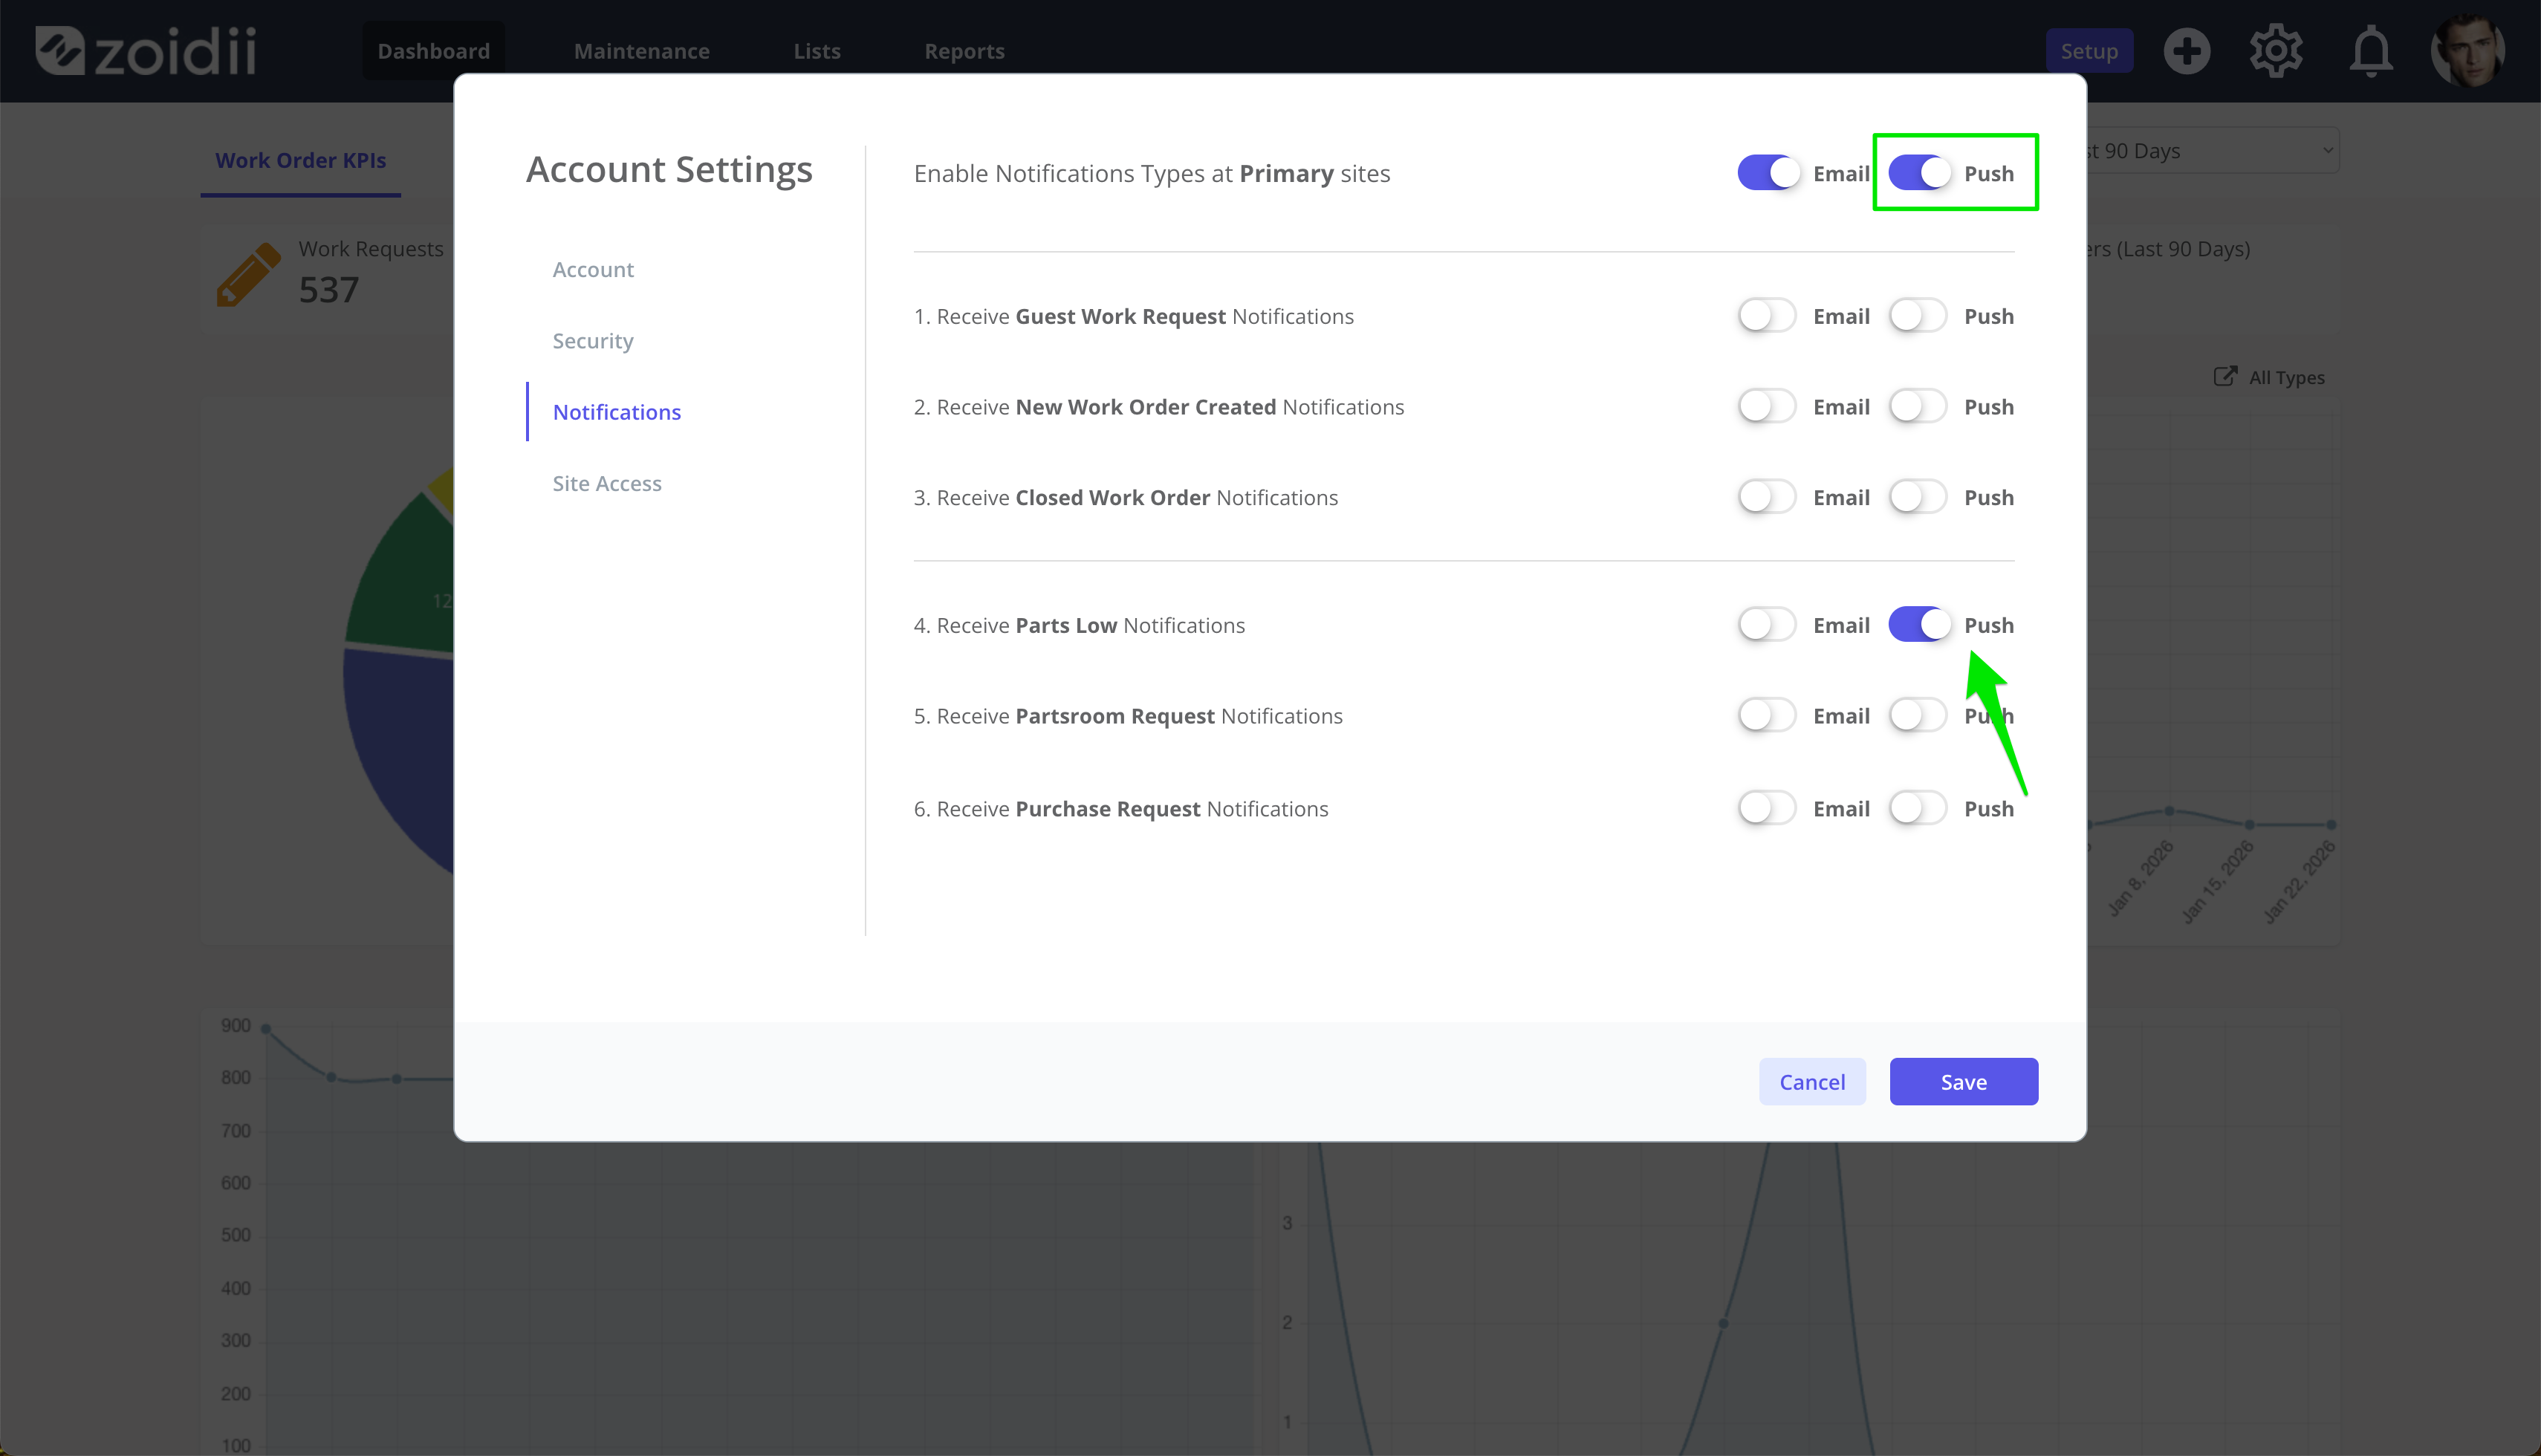Click the Setup button
The width and height of the screenshot is (2541, 1456).
tap(2089, 51)
